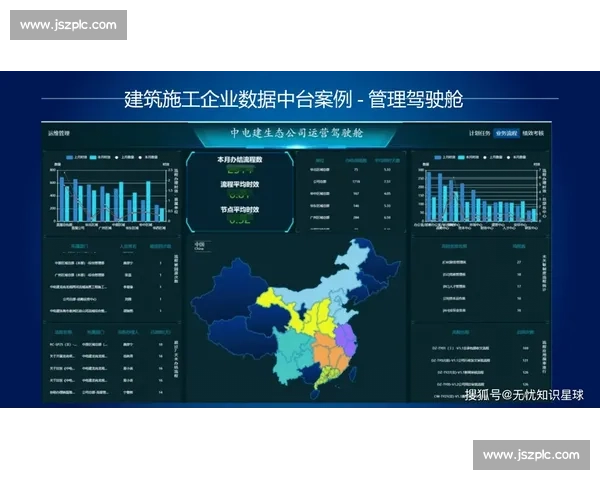600x480 pixels.
Task: Toggle first white-dot legend in right chart
Action: click(493, 157)
